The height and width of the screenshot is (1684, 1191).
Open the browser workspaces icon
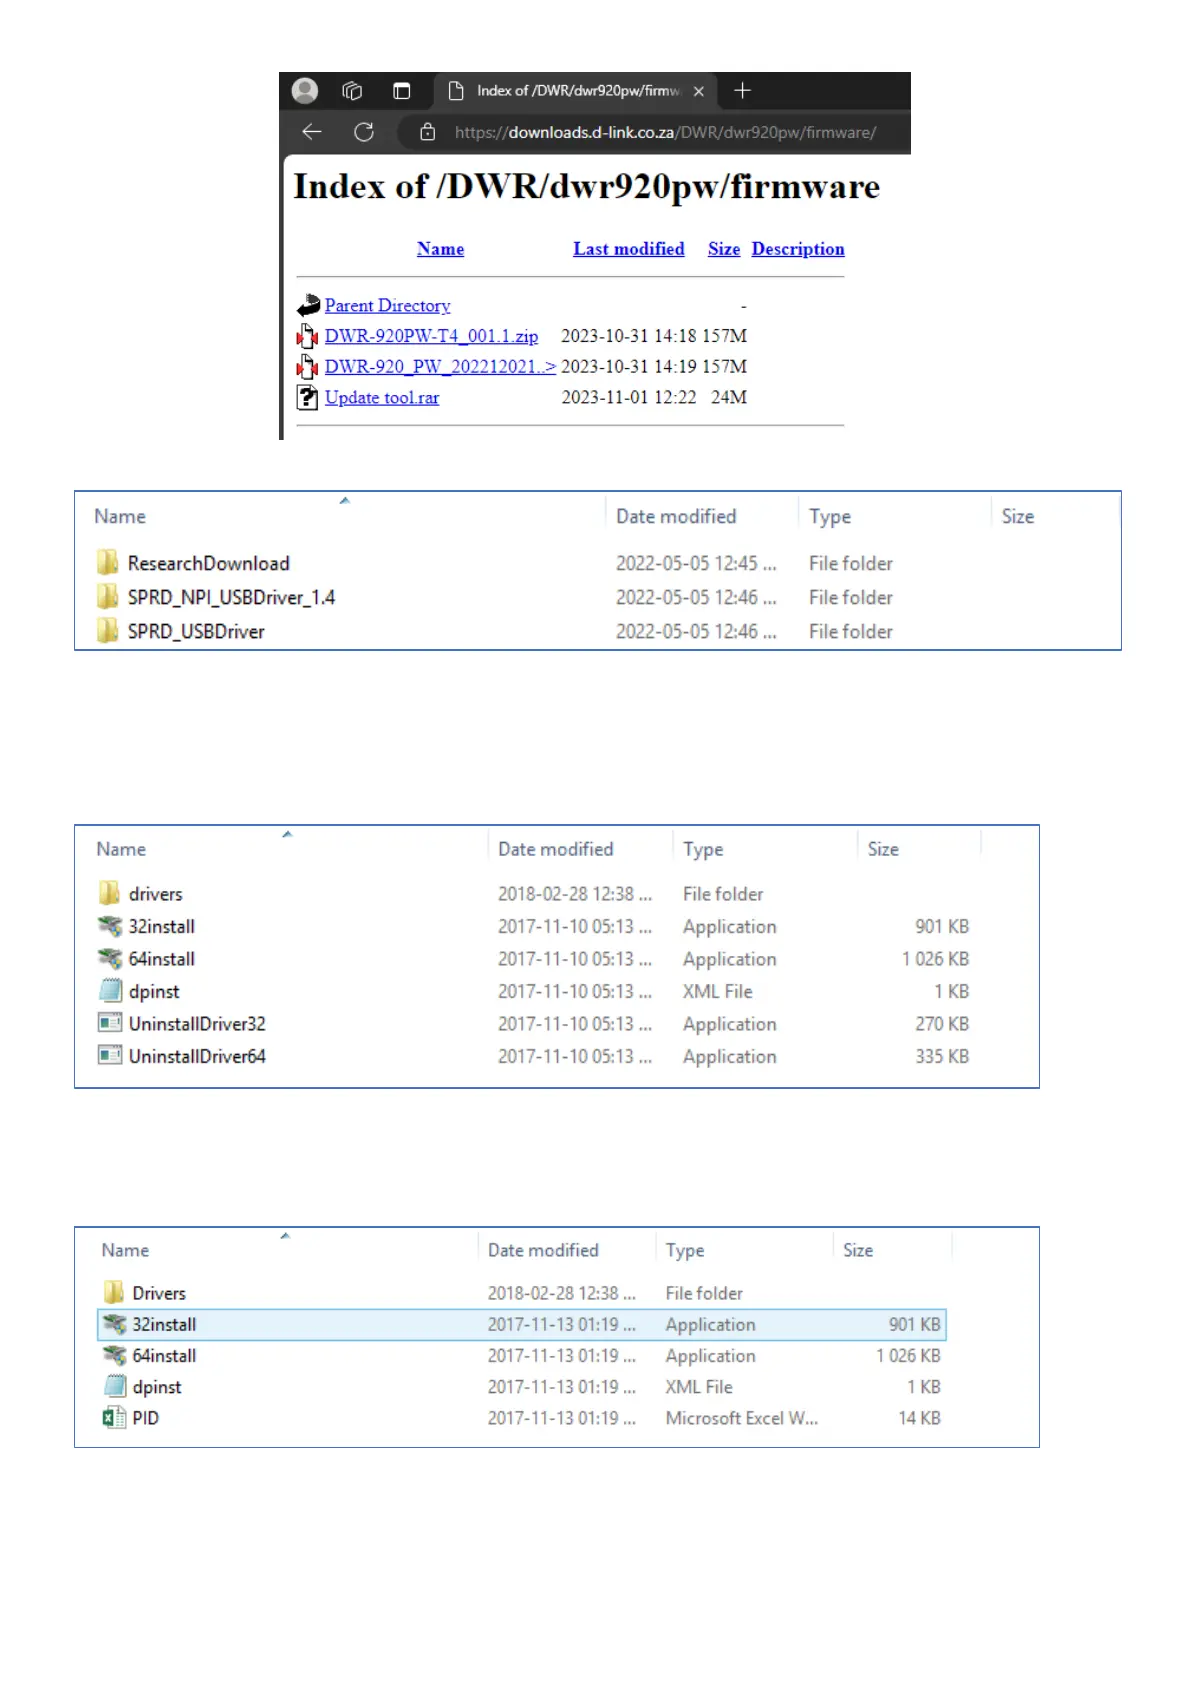pos(352,91)
